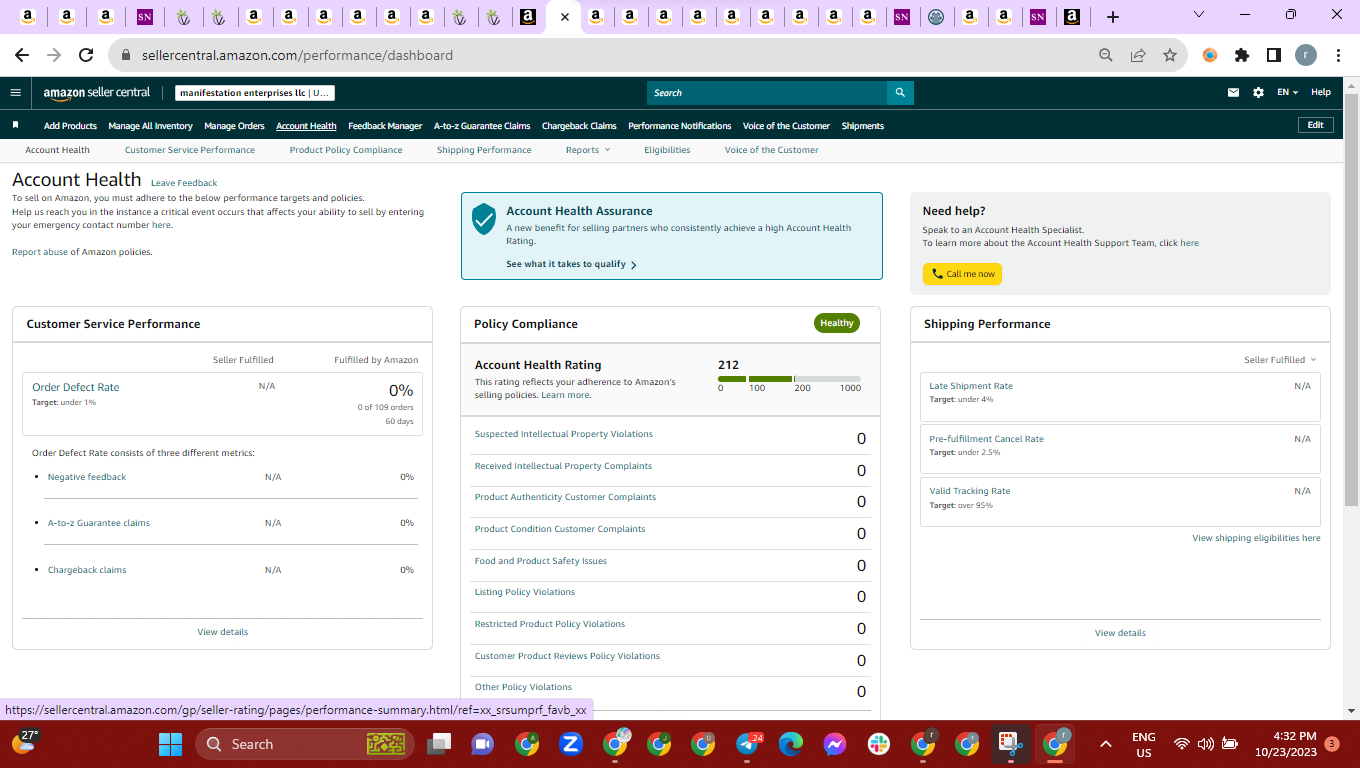Open Add Products in the top navigation
The image size is (1360, 768).
70,126
